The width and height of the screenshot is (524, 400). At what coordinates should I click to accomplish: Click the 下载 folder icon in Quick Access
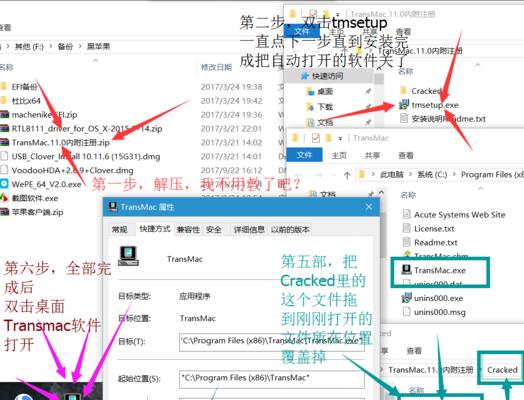[x=310, y=107]
